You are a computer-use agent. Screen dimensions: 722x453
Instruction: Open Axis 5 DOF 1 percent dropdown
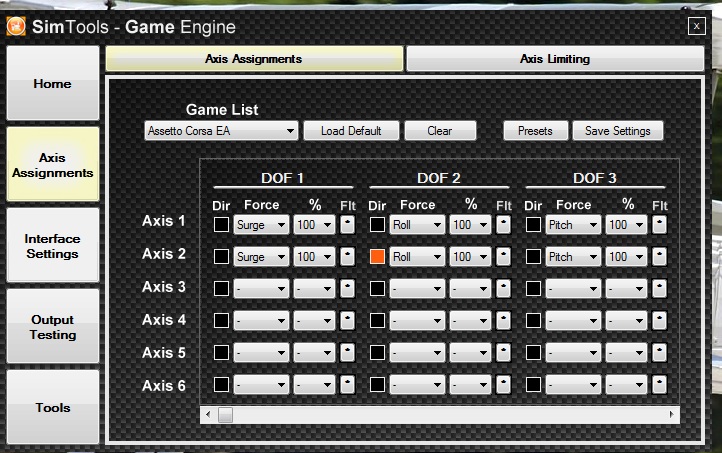tap(314, 353)
